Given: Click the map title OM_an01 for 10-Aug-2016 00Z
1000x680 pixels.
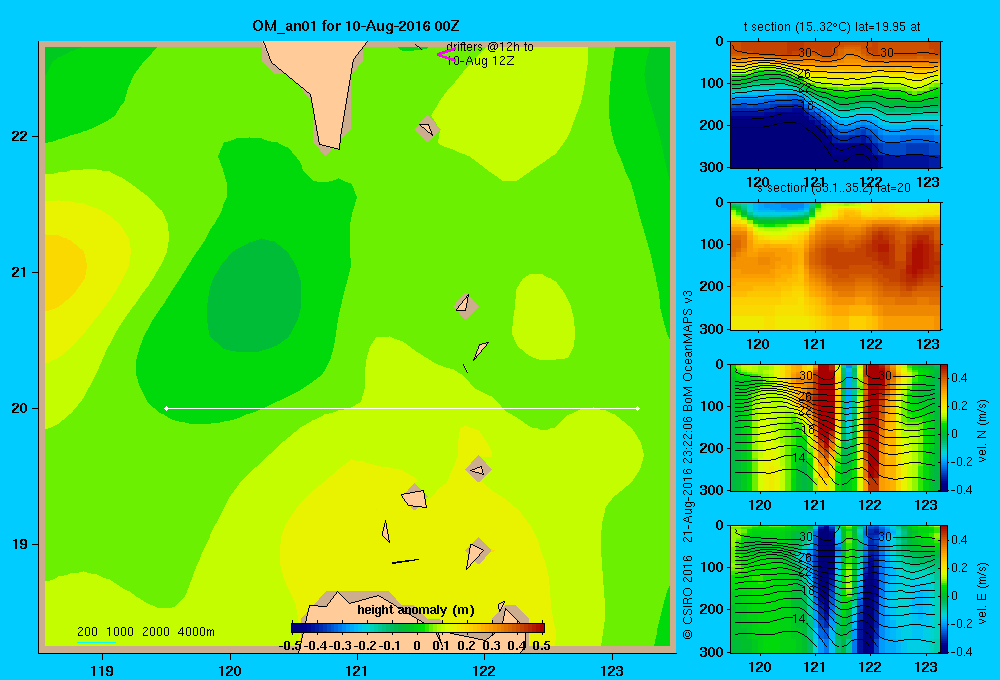Looking at the screenshot, I should click(356, 26).
